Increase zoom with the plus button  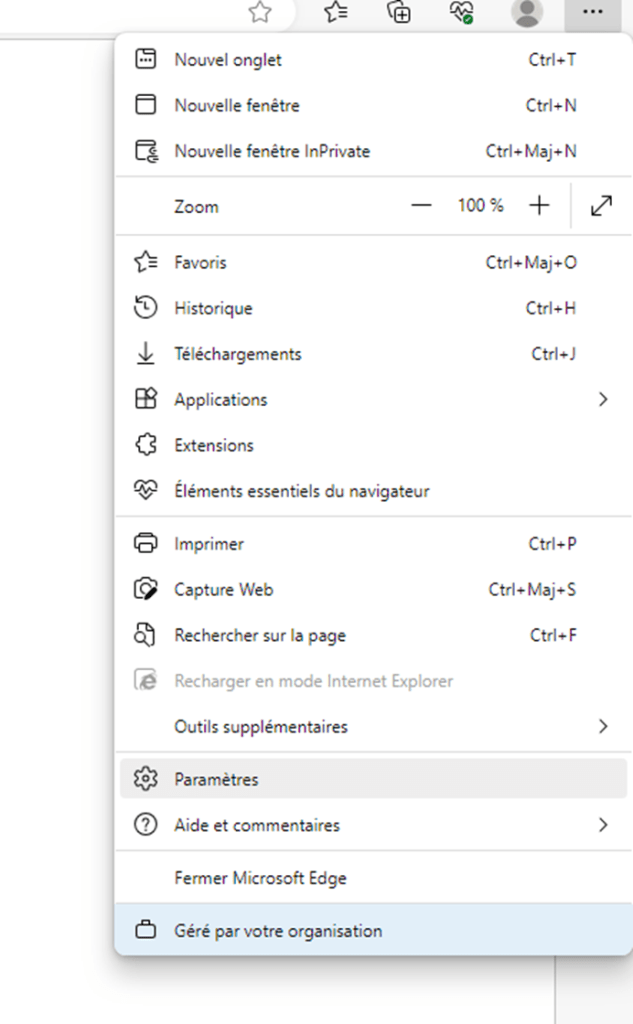coord(540,206)
